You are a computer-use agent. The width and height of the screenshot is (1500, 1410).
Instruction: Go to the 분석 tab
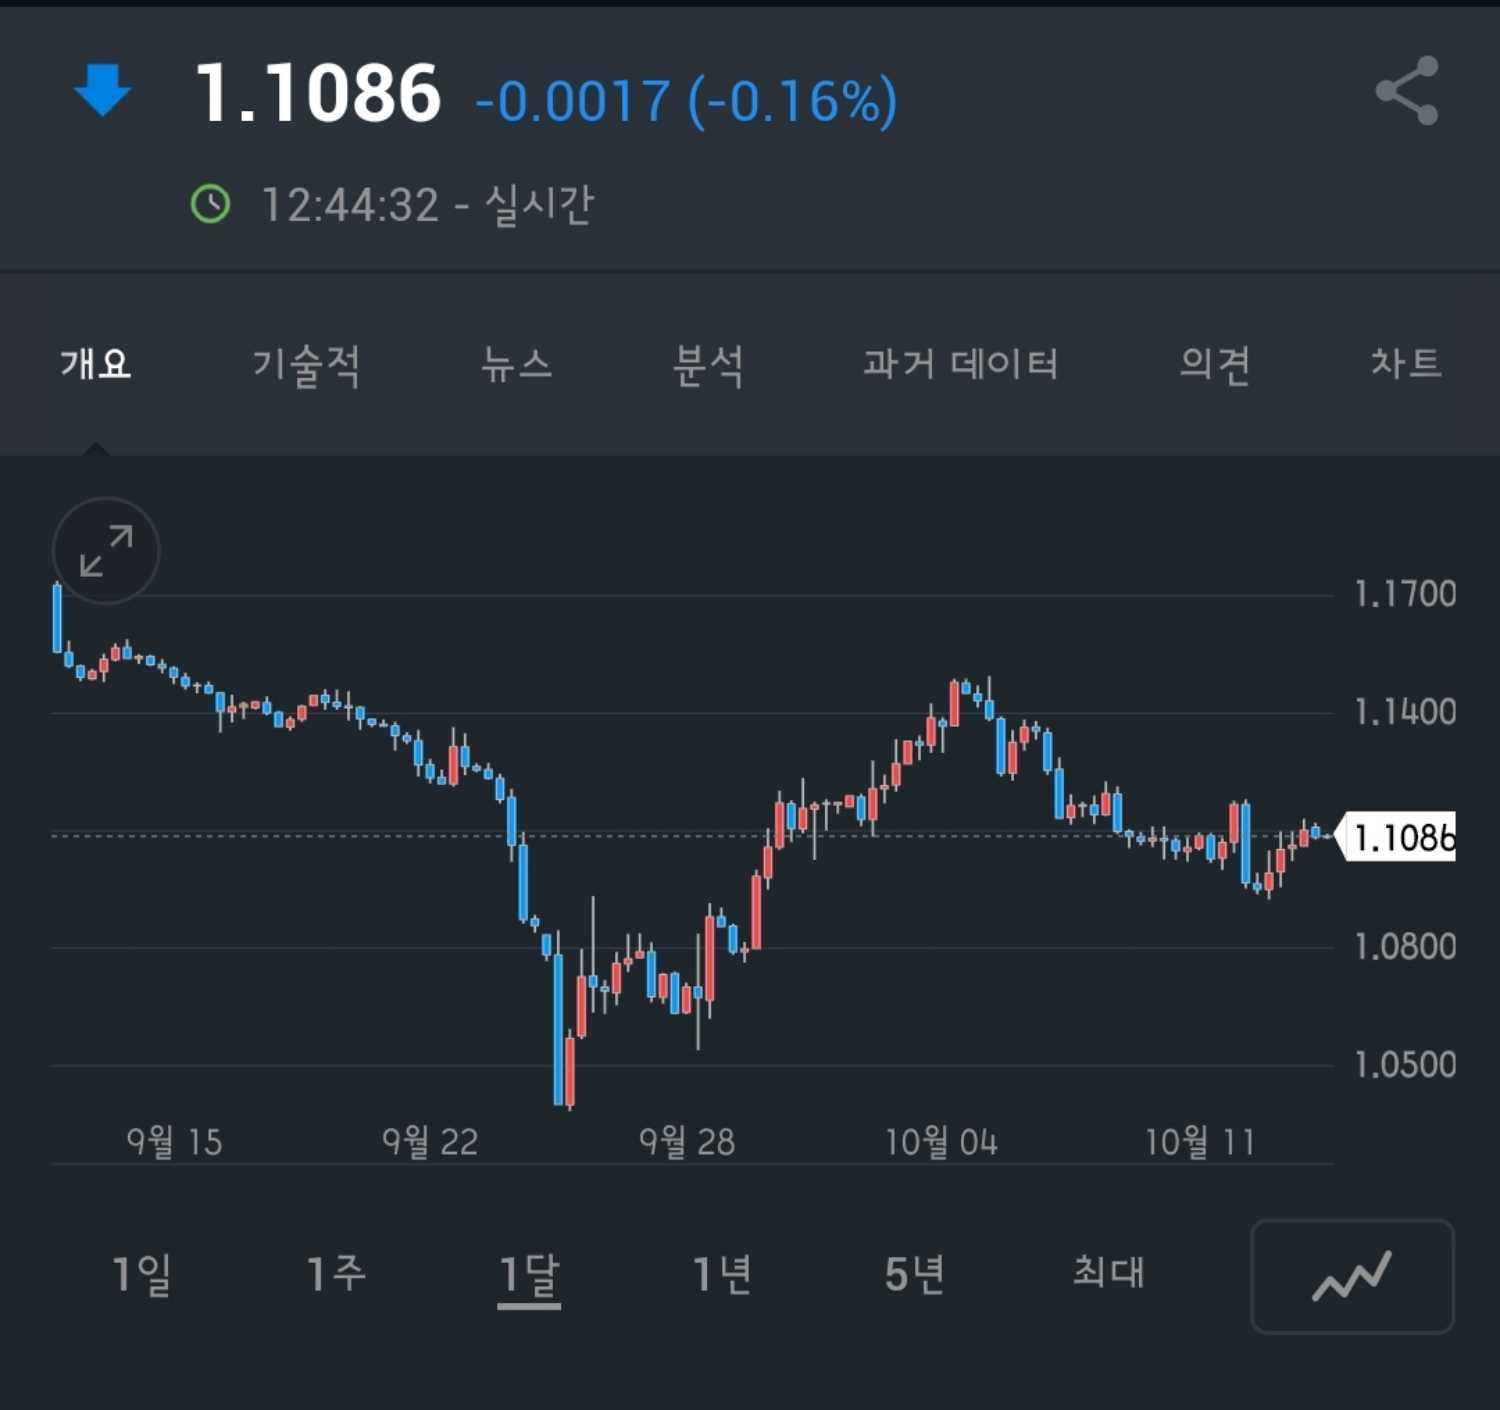pyautogui.click(x=708, y=365)
